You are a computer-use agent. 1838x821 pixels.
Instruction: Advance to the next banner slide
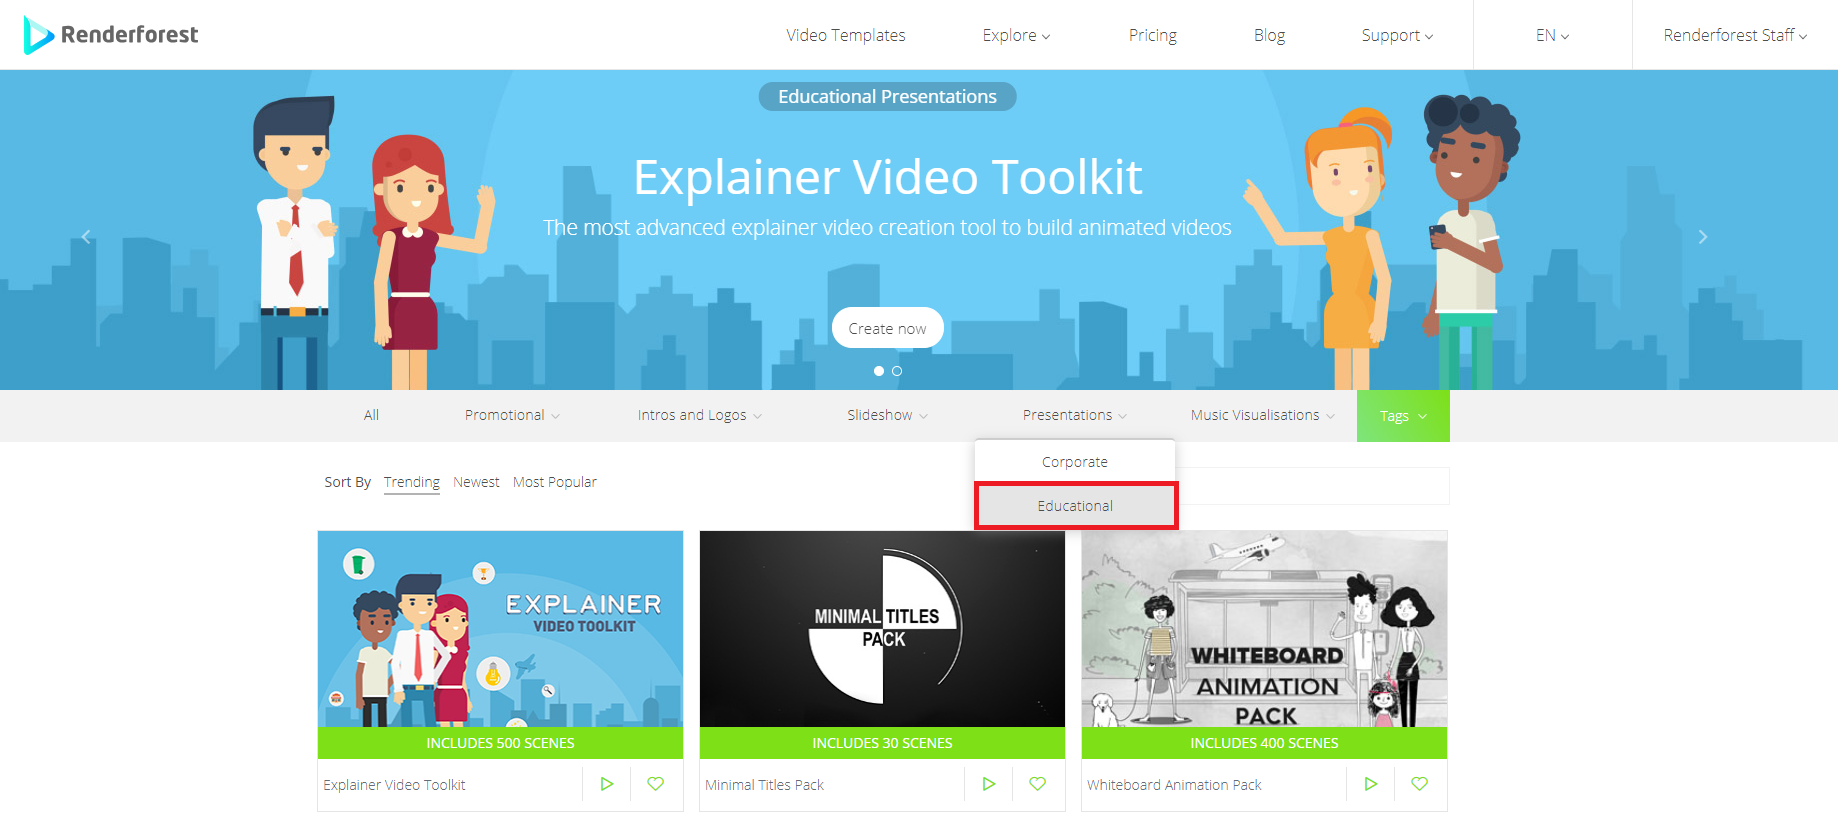tap(1702, 237)
